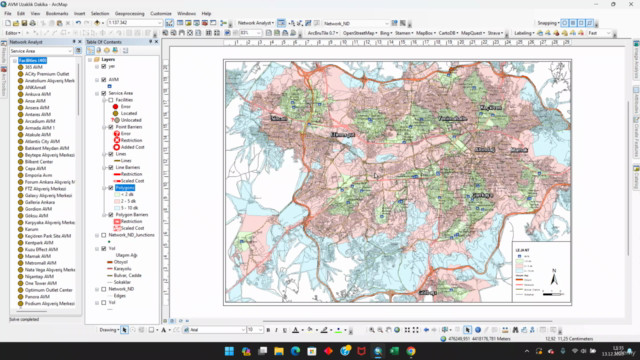This screenshot has height=360, width=640.
Task: Open the Fast labeling quality dropdown
Action: click(x=609, y=33)
